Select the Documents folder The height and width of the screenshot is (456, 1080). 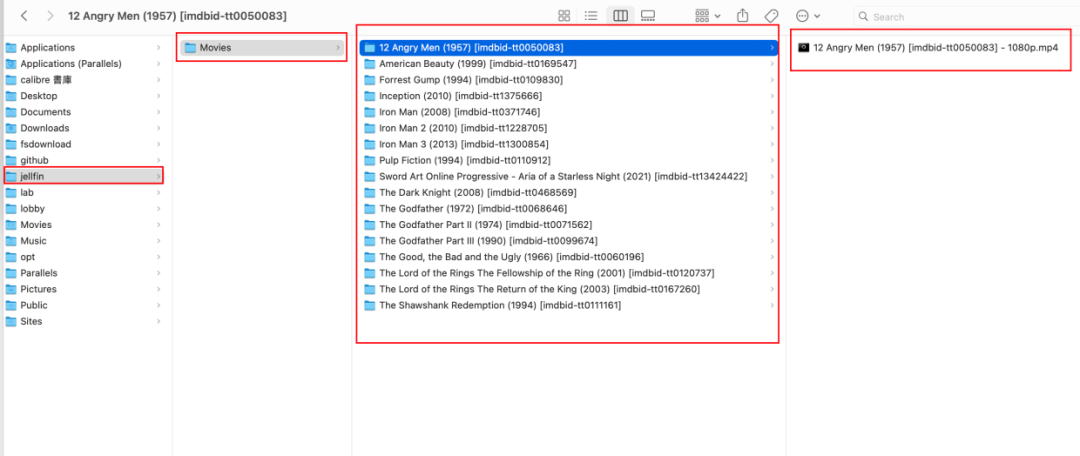pos(83,112)
